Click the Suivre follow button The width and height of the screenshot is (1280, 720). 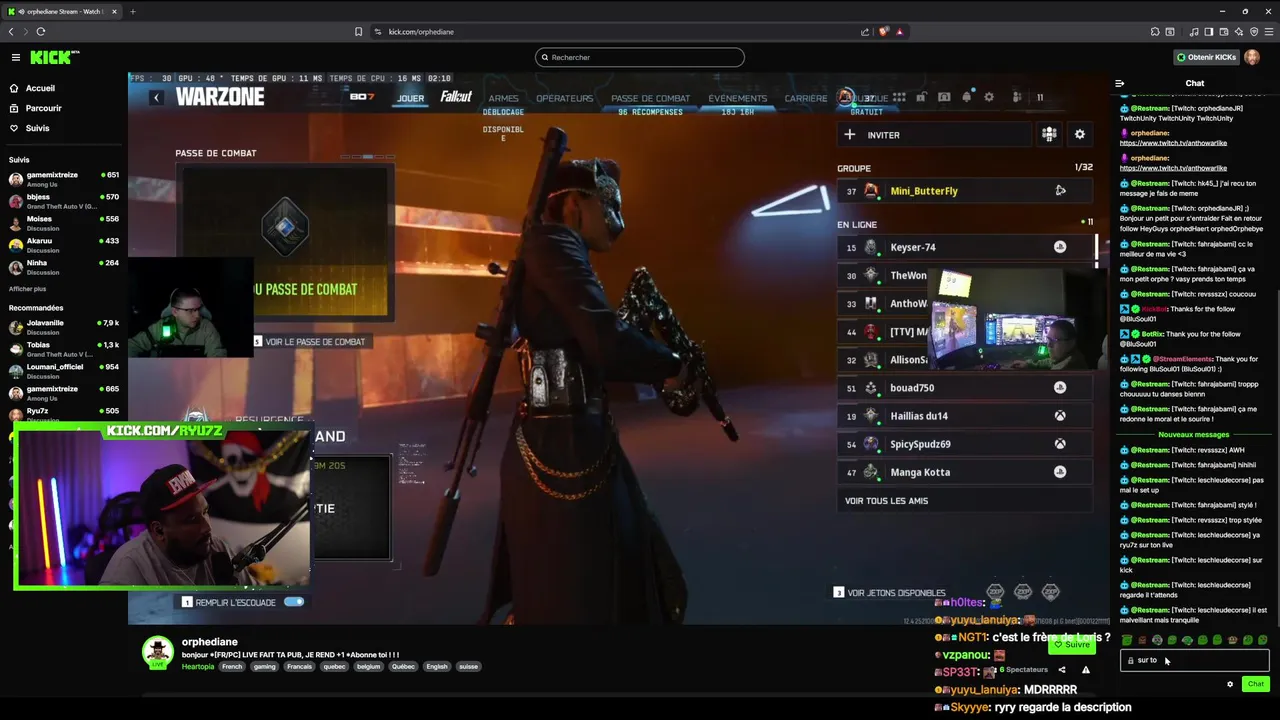point(1072,645)
